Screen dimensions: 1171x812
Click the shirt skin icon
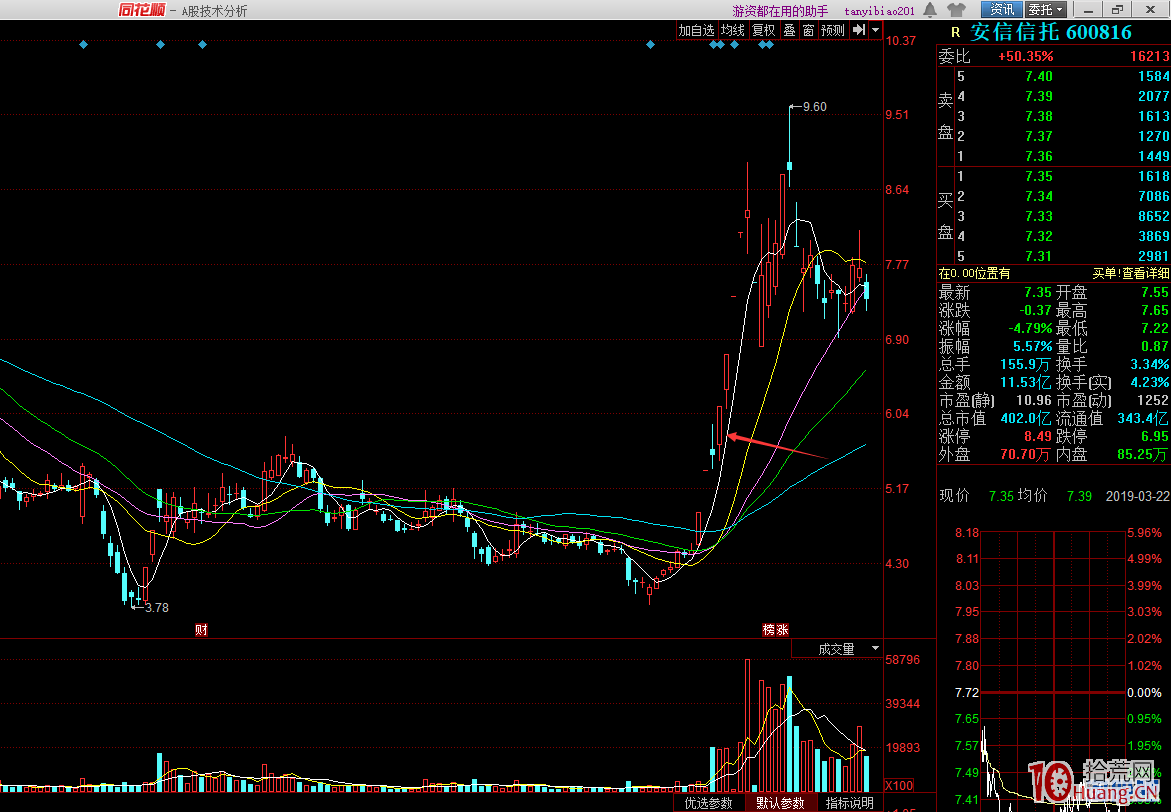[x=957, y=10]
